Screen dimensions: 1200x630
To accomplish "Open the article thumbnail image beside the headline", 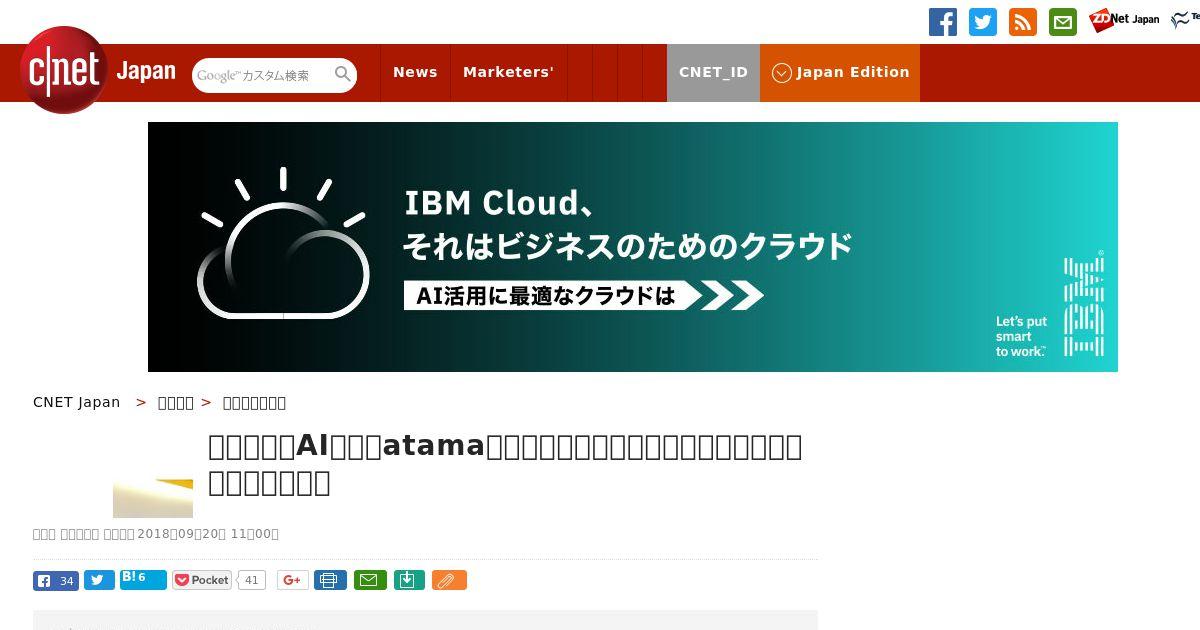I will click(153, 498).
